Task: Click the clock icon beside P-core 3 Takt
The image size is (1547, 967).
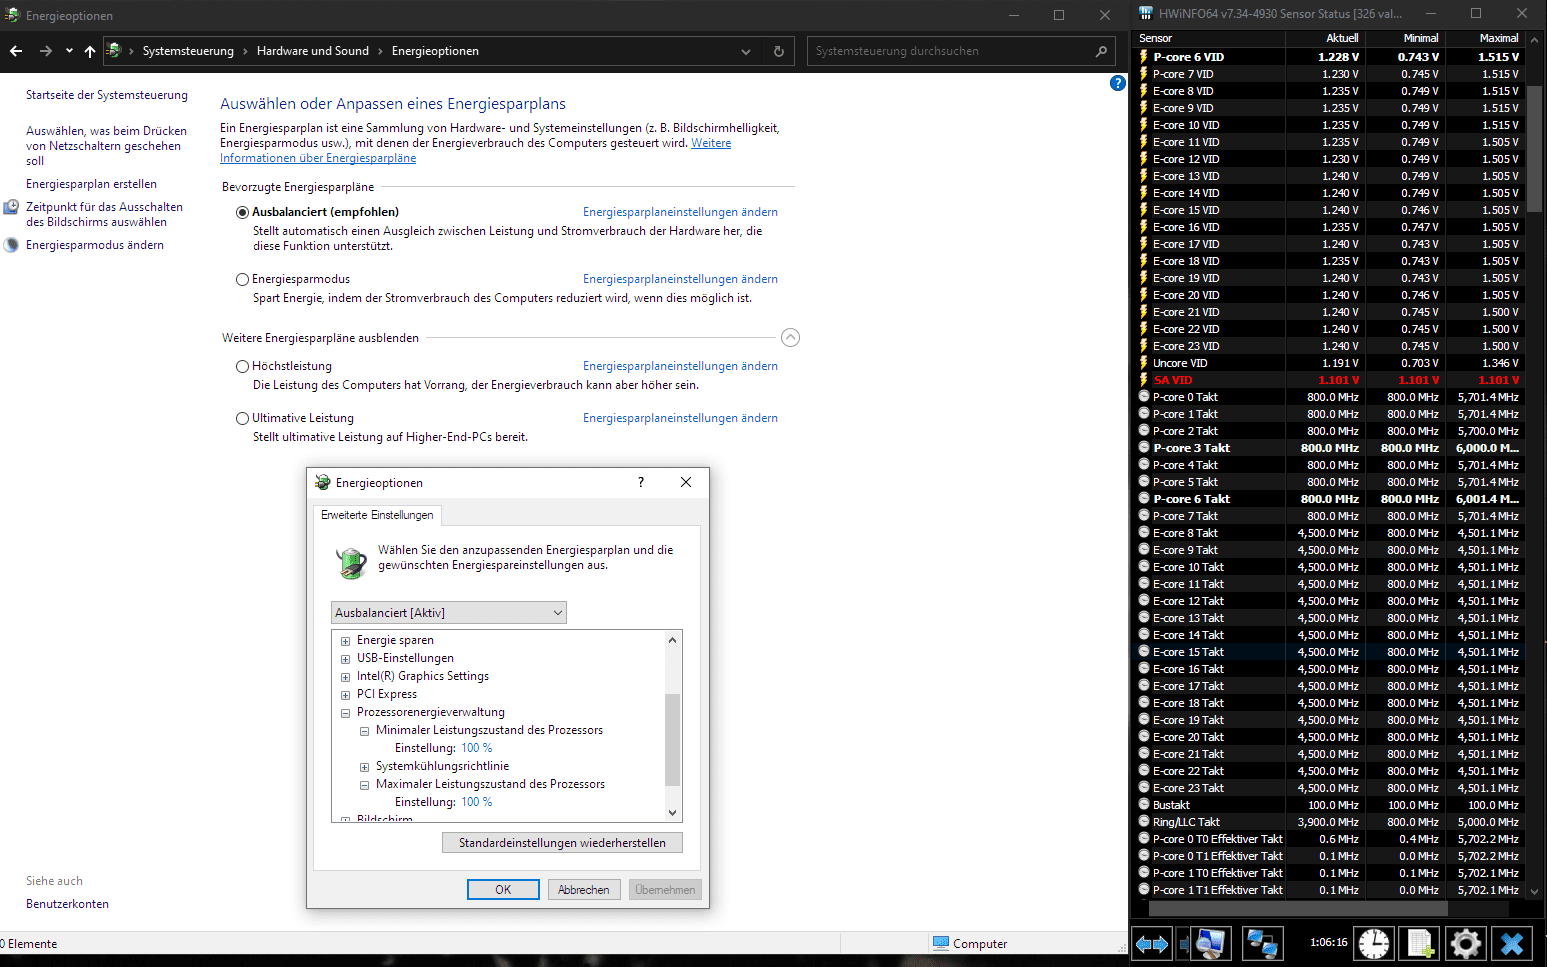Action: [1144, 448]
